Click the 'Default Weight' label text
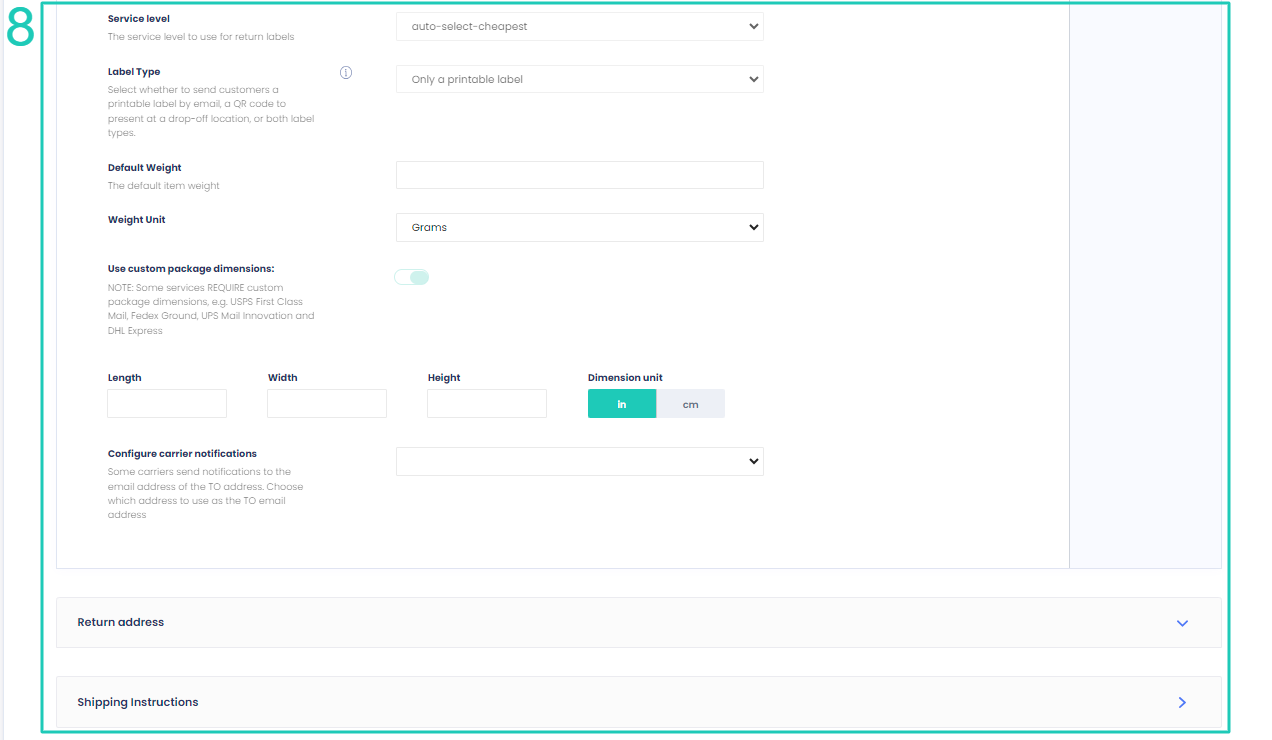The width and height of the screenshot is (1272, 740). (x=145, y=168)
